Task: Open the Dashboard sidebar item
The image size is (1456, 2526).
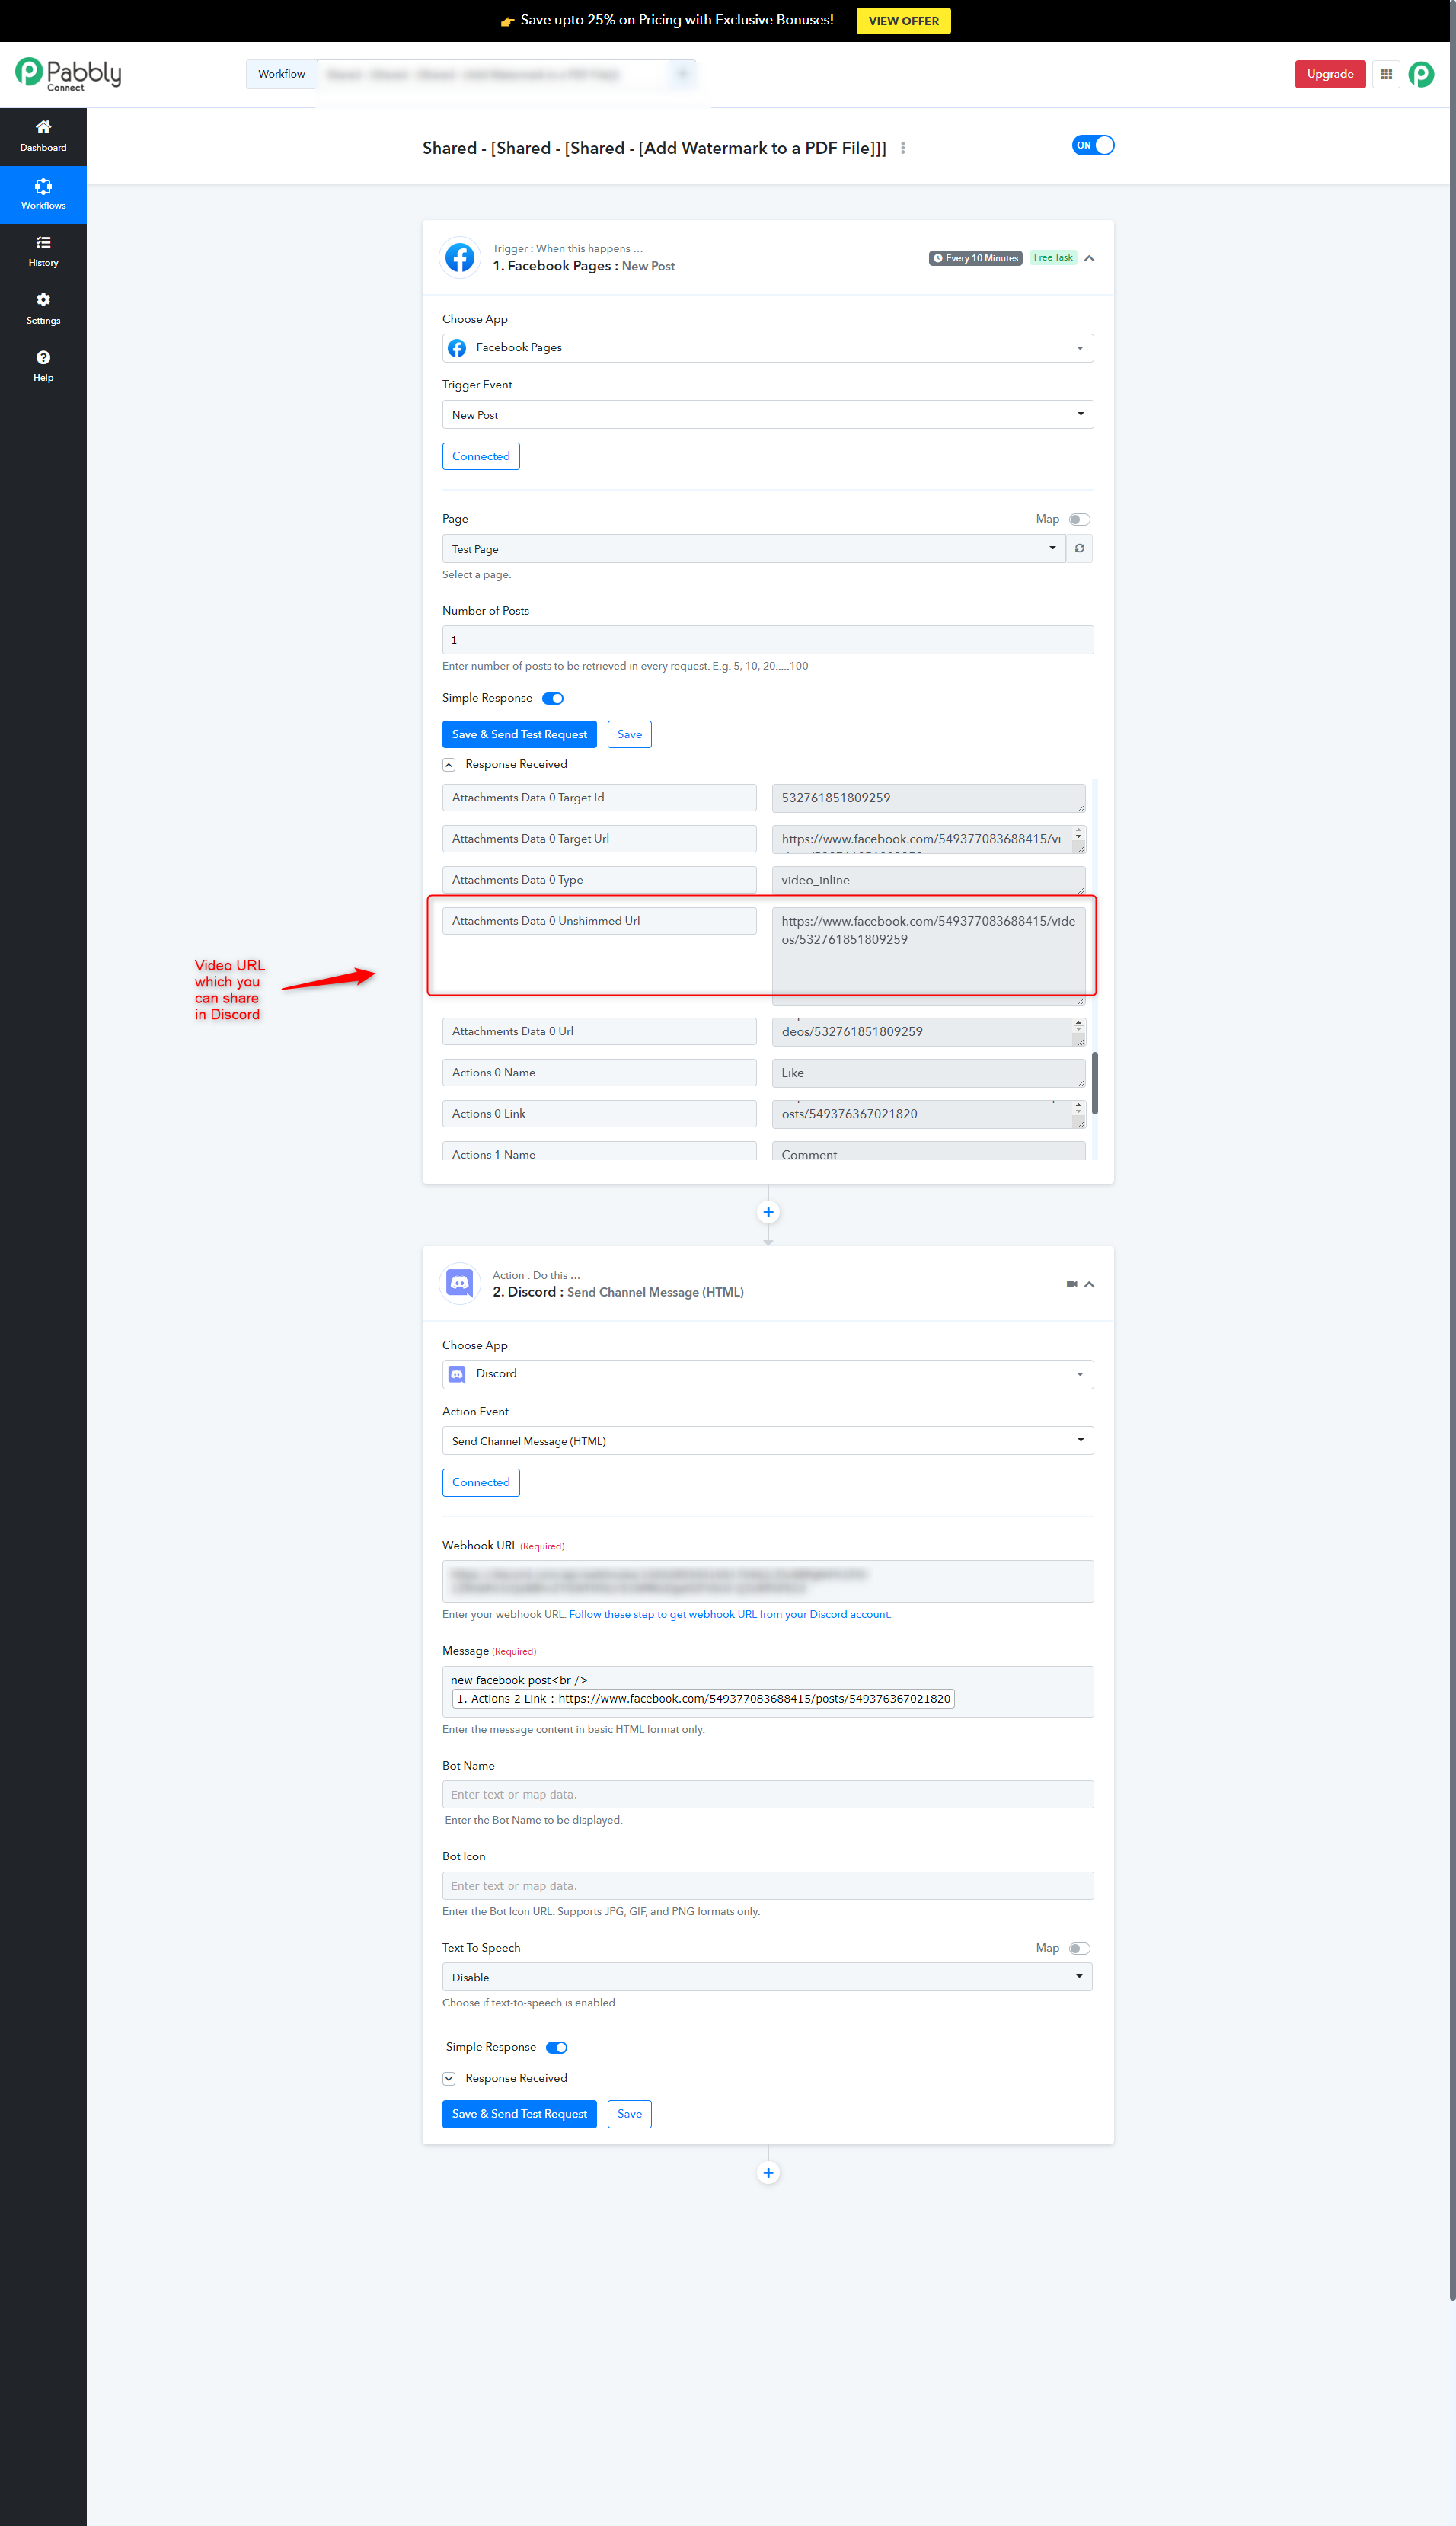Action: click(x=43, y=136)
